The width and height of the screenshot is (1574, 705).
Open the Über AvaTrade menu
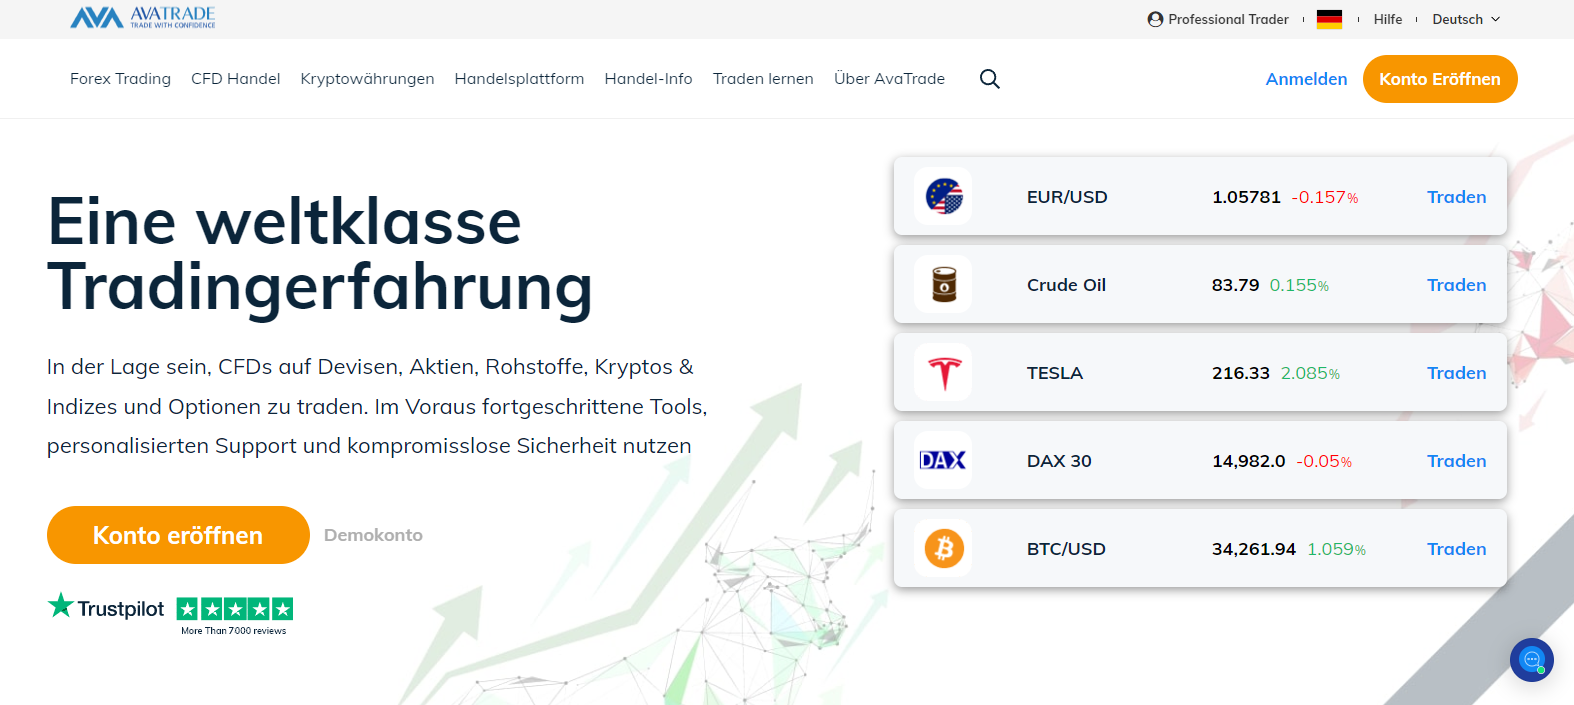tap(889, 79)
